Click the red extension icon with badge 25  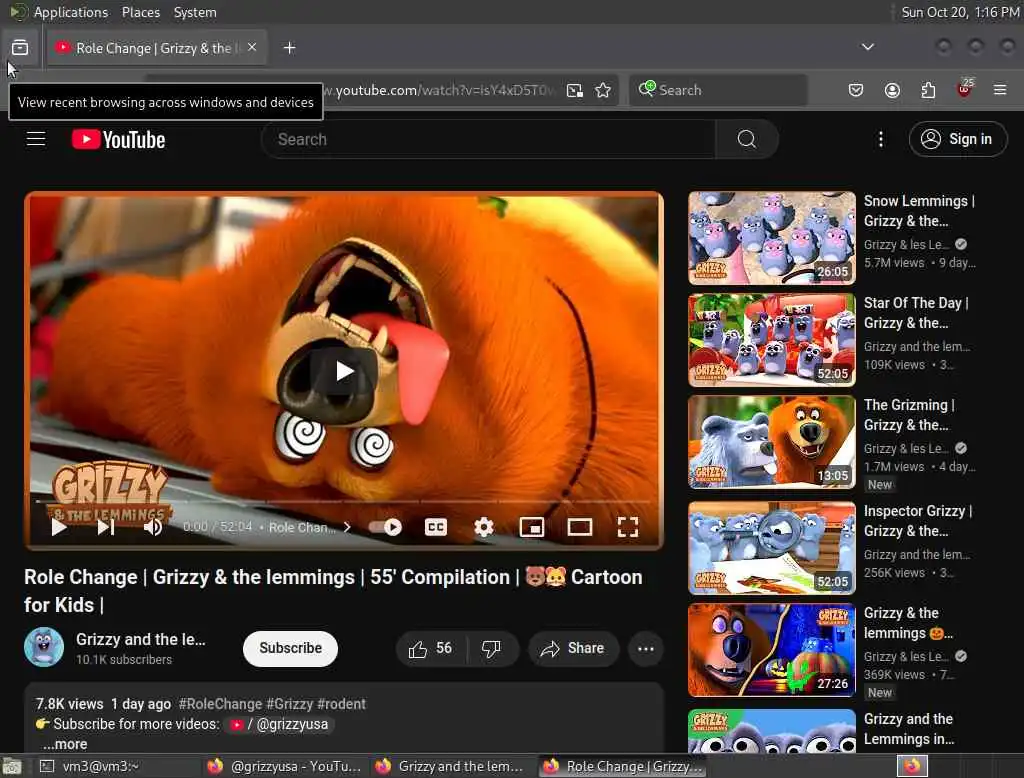965,89
